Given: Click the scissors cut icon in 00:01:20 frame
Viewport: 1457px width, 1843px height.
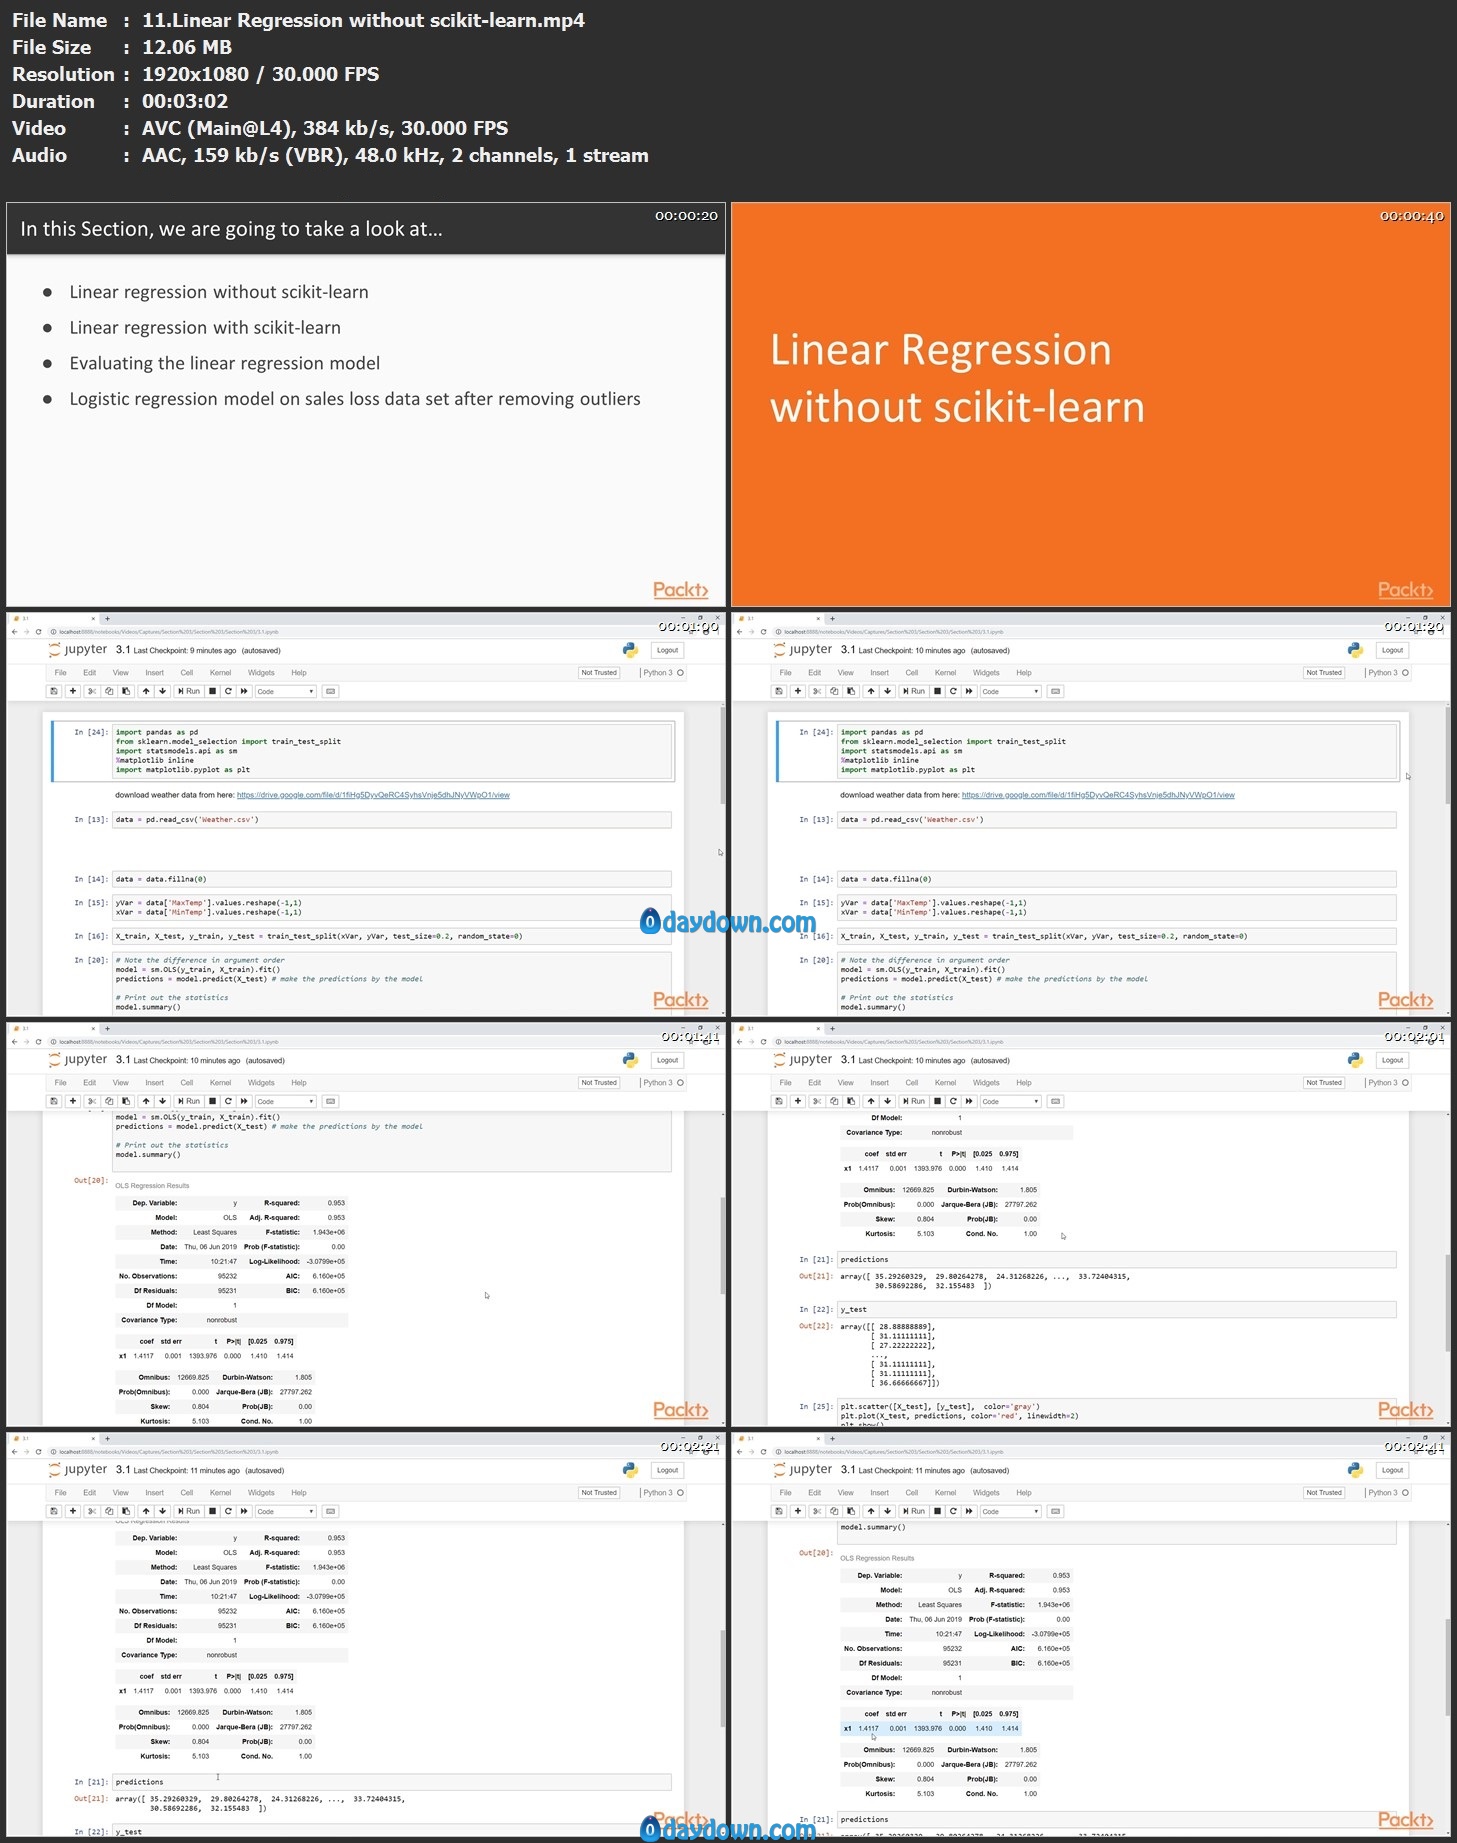Looking at the screenshot, I should point(817,691).
